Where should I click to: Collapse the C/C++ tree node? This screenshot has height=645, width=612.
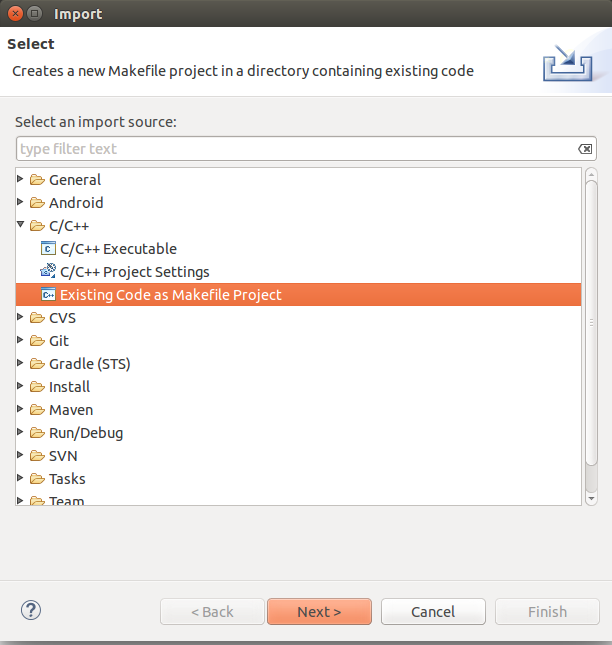pos(21,225)
